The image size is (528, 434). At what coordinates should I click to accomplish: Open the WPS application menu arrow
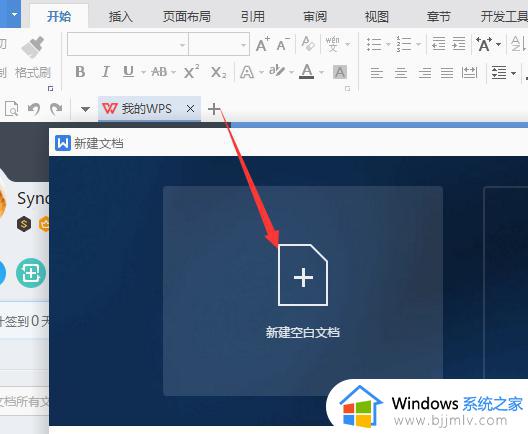(x=14, y=14)
